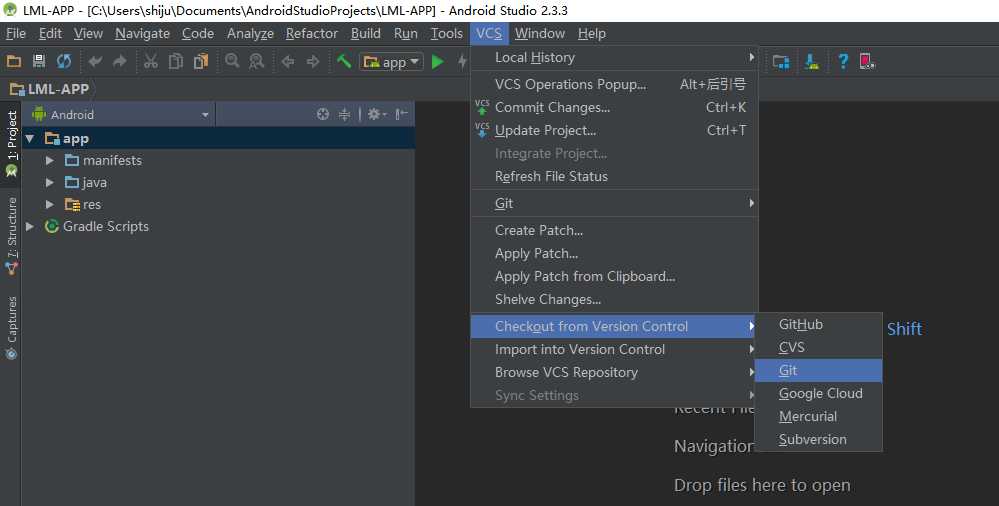
Task: Click Collapse All icon in project panel
Action: point(344,114)
